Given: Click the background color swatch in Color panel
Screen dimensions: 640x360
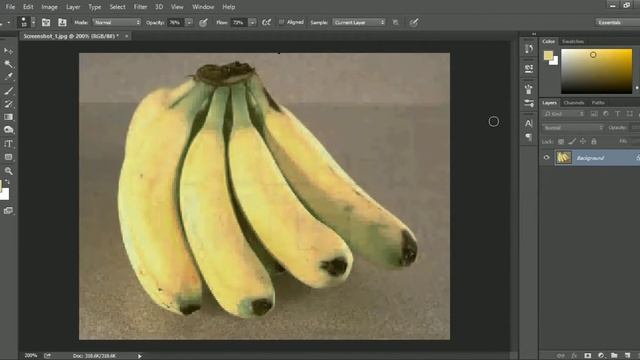Looking at the screenshot, I should pos(554,61).
